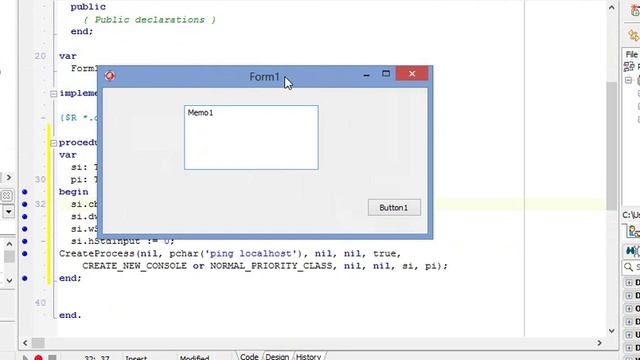Close the Form1 window
640x360 pixels.
tap(412, 74)
